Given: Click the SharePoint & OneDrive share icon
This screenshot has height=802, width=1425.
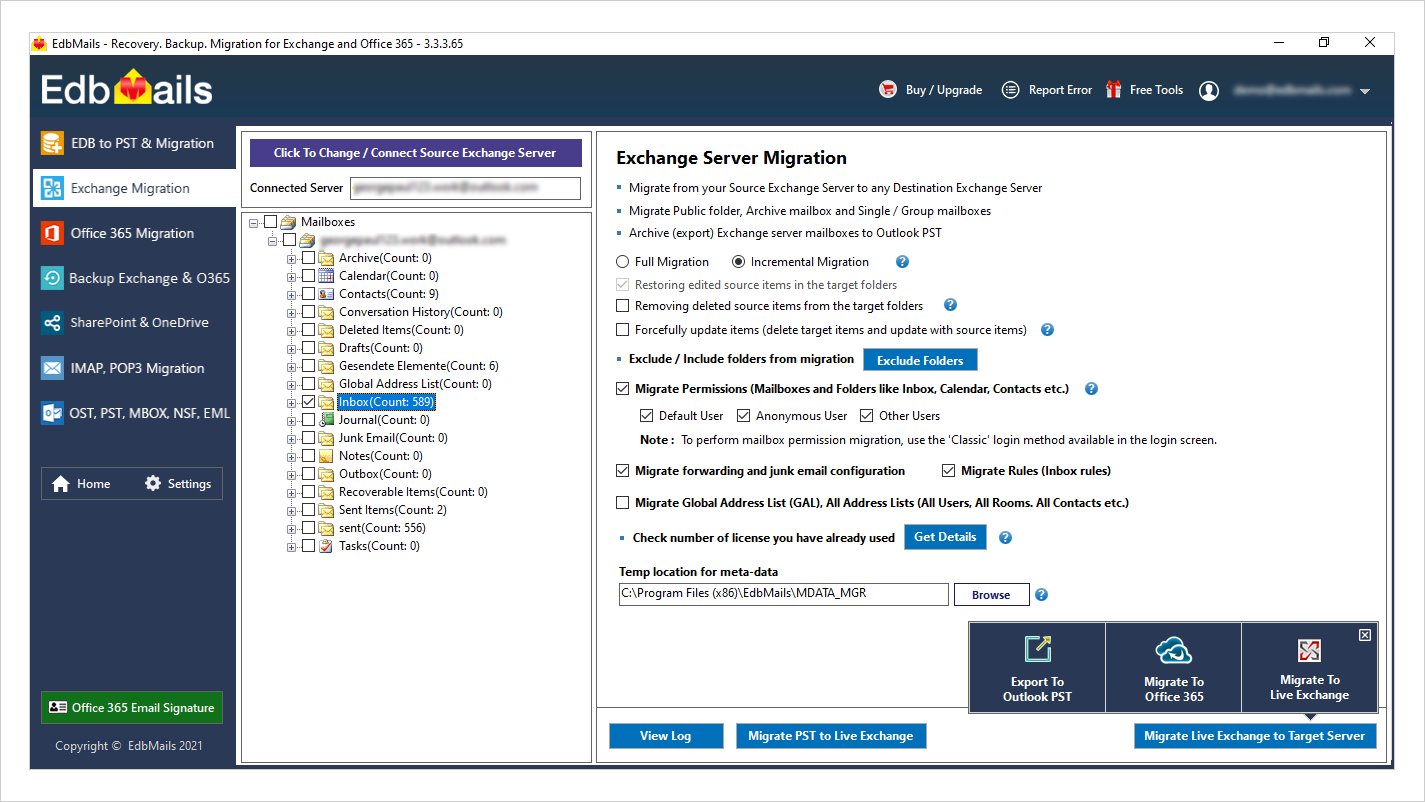Looking at the screenshot, I should (x=52, y=323).
